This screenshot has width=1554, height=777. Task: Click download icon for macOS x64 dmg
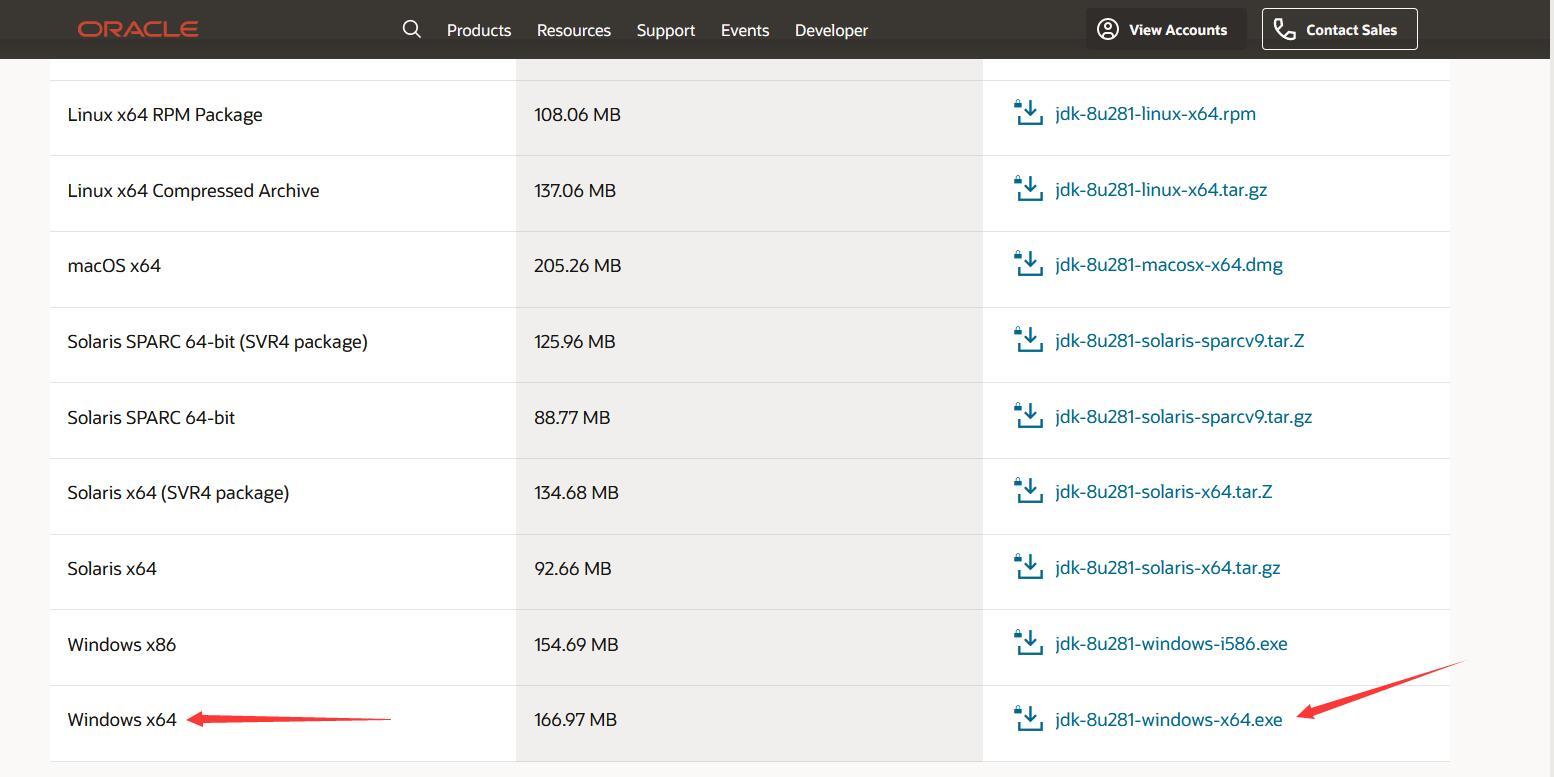pyautogui.click(x=1028, y=264)
